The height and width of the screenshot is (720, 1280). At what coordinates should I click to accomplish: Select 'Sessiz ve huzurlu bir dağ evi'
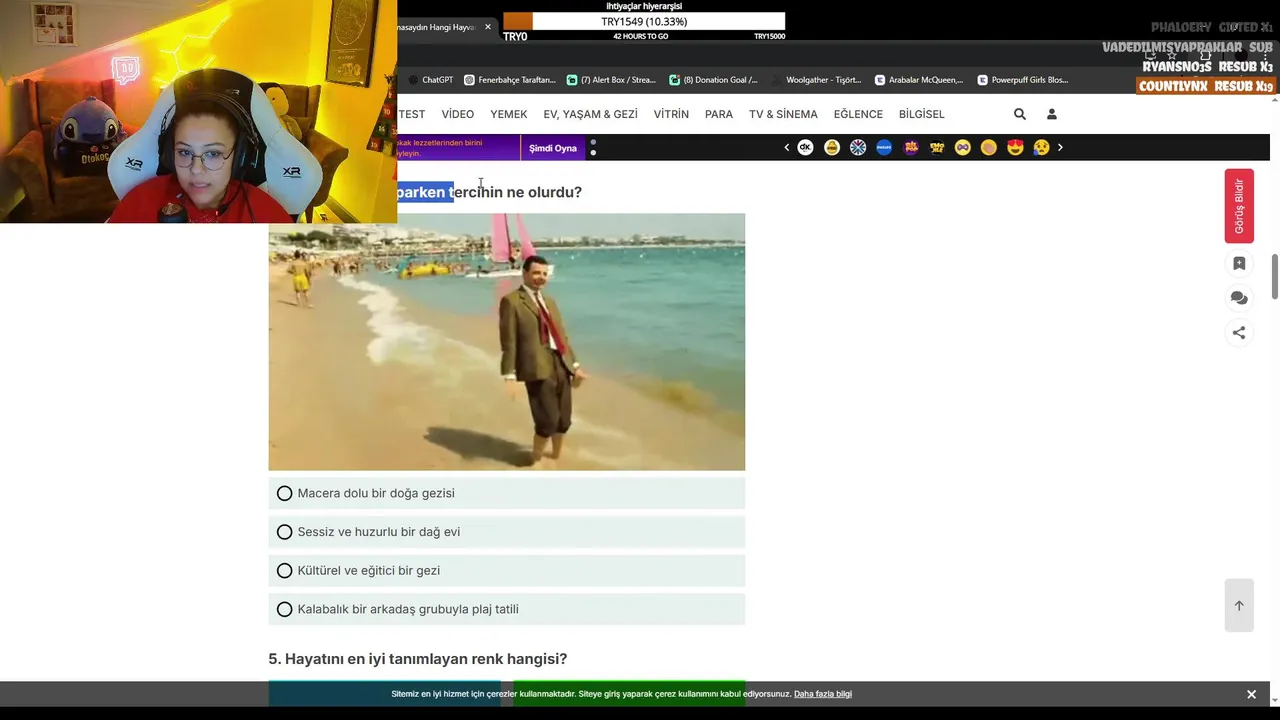[506, 532]
